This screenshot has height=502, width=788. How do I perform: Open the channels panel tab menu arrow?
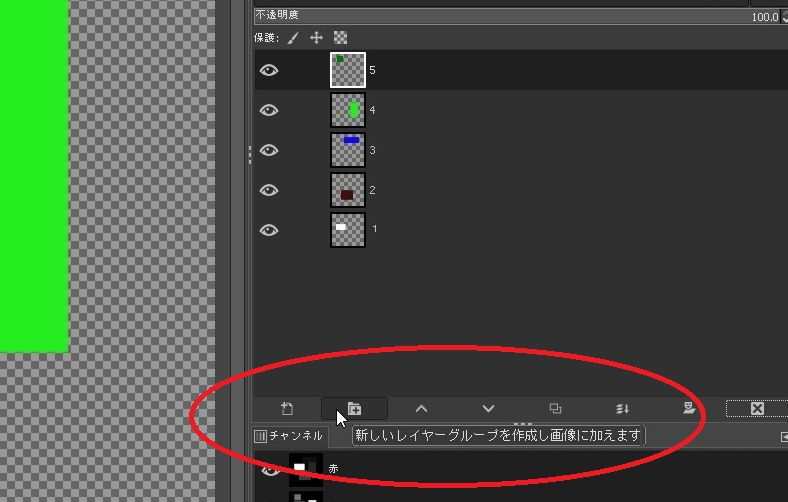point(783,436)
